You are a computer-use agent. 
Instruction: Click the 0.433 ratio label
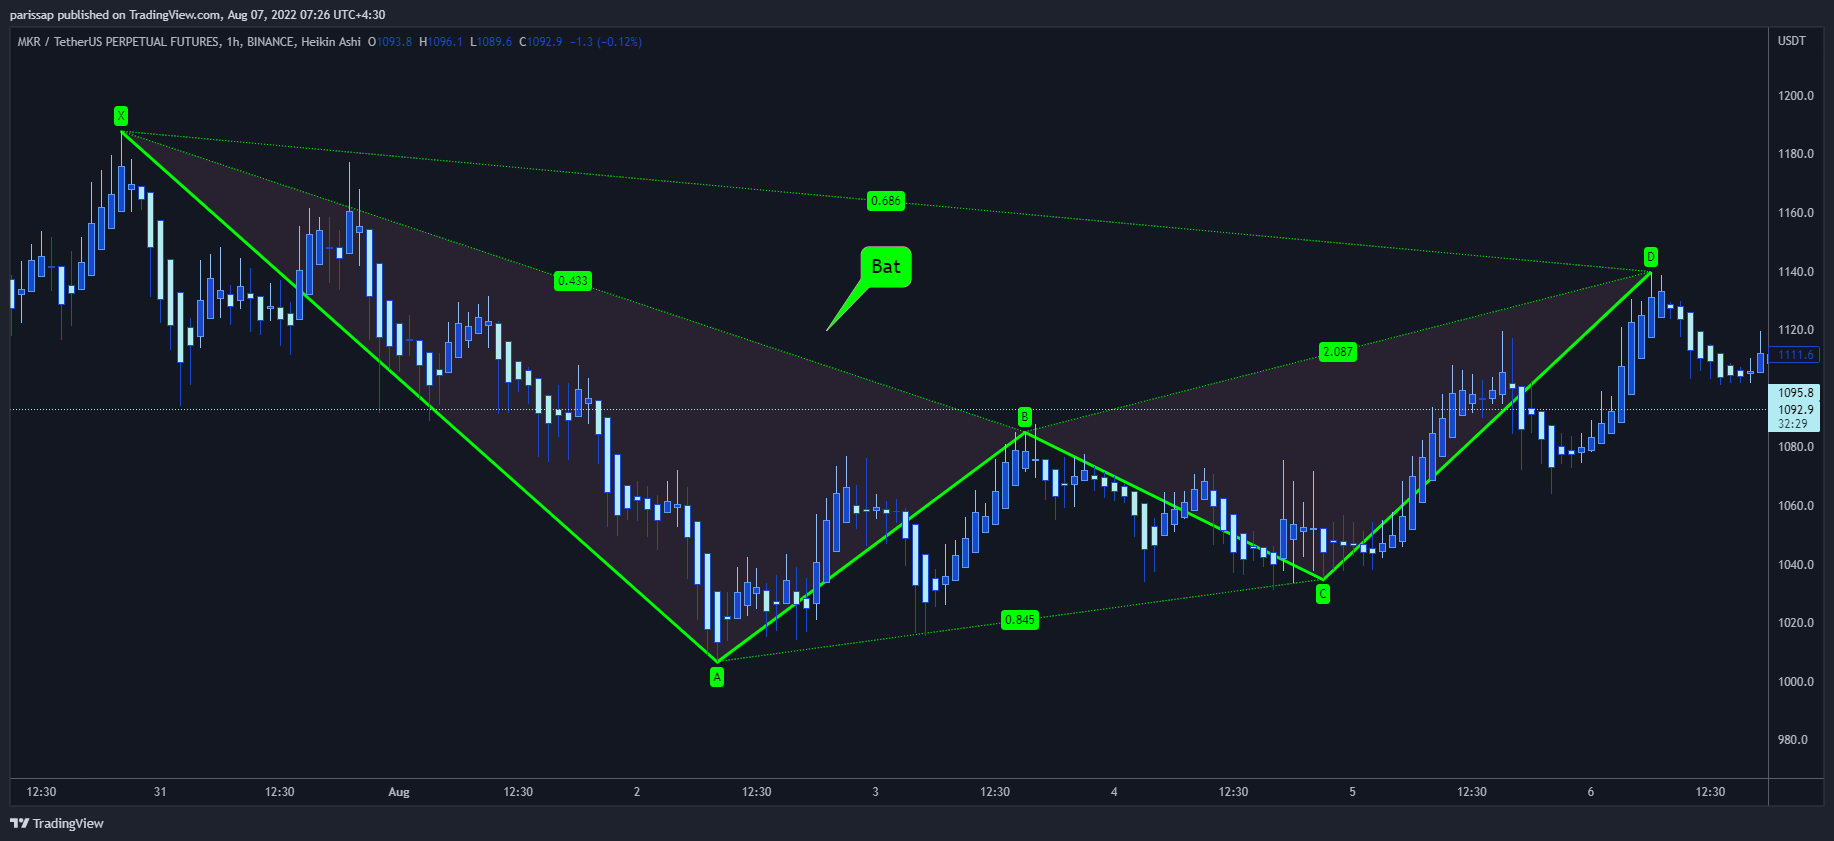[573, 281]
